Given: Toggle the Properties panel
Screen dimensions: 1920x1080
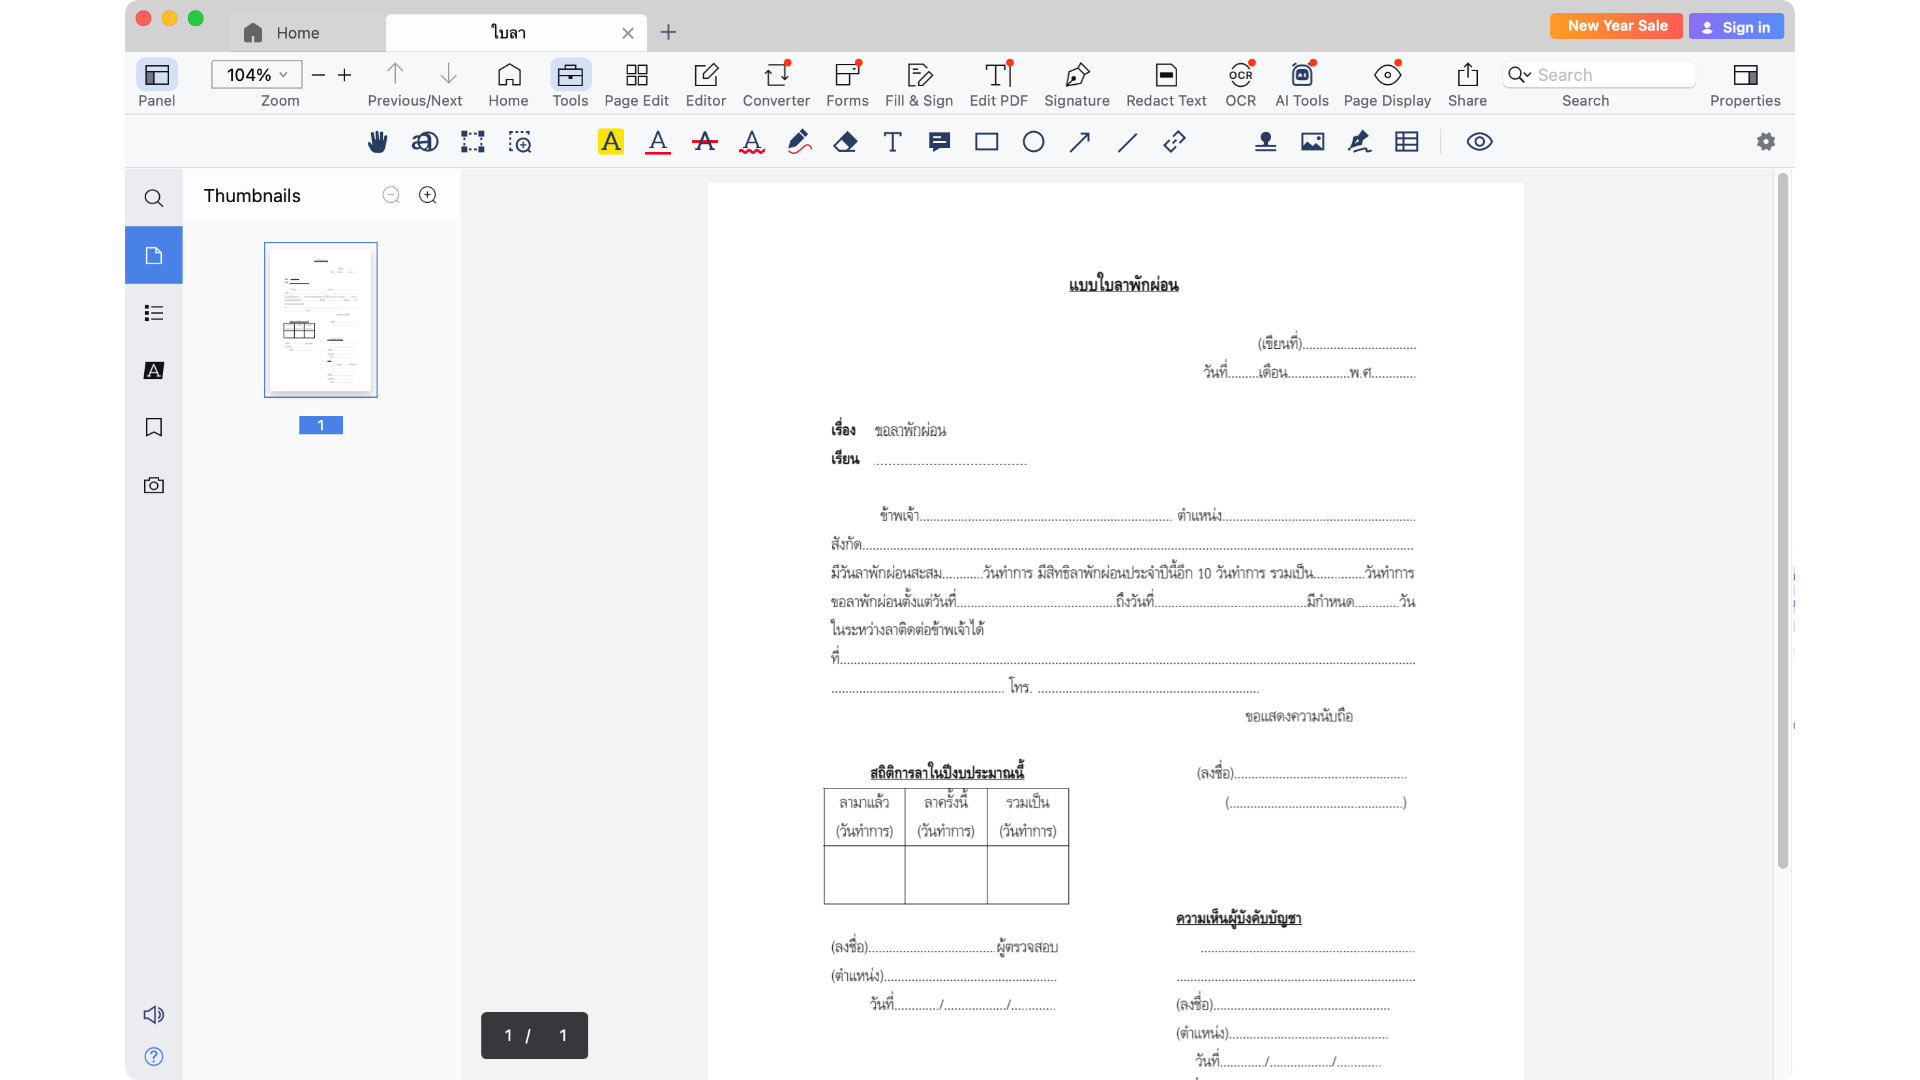Looking at the screenshot, I should click(1744, 83).
